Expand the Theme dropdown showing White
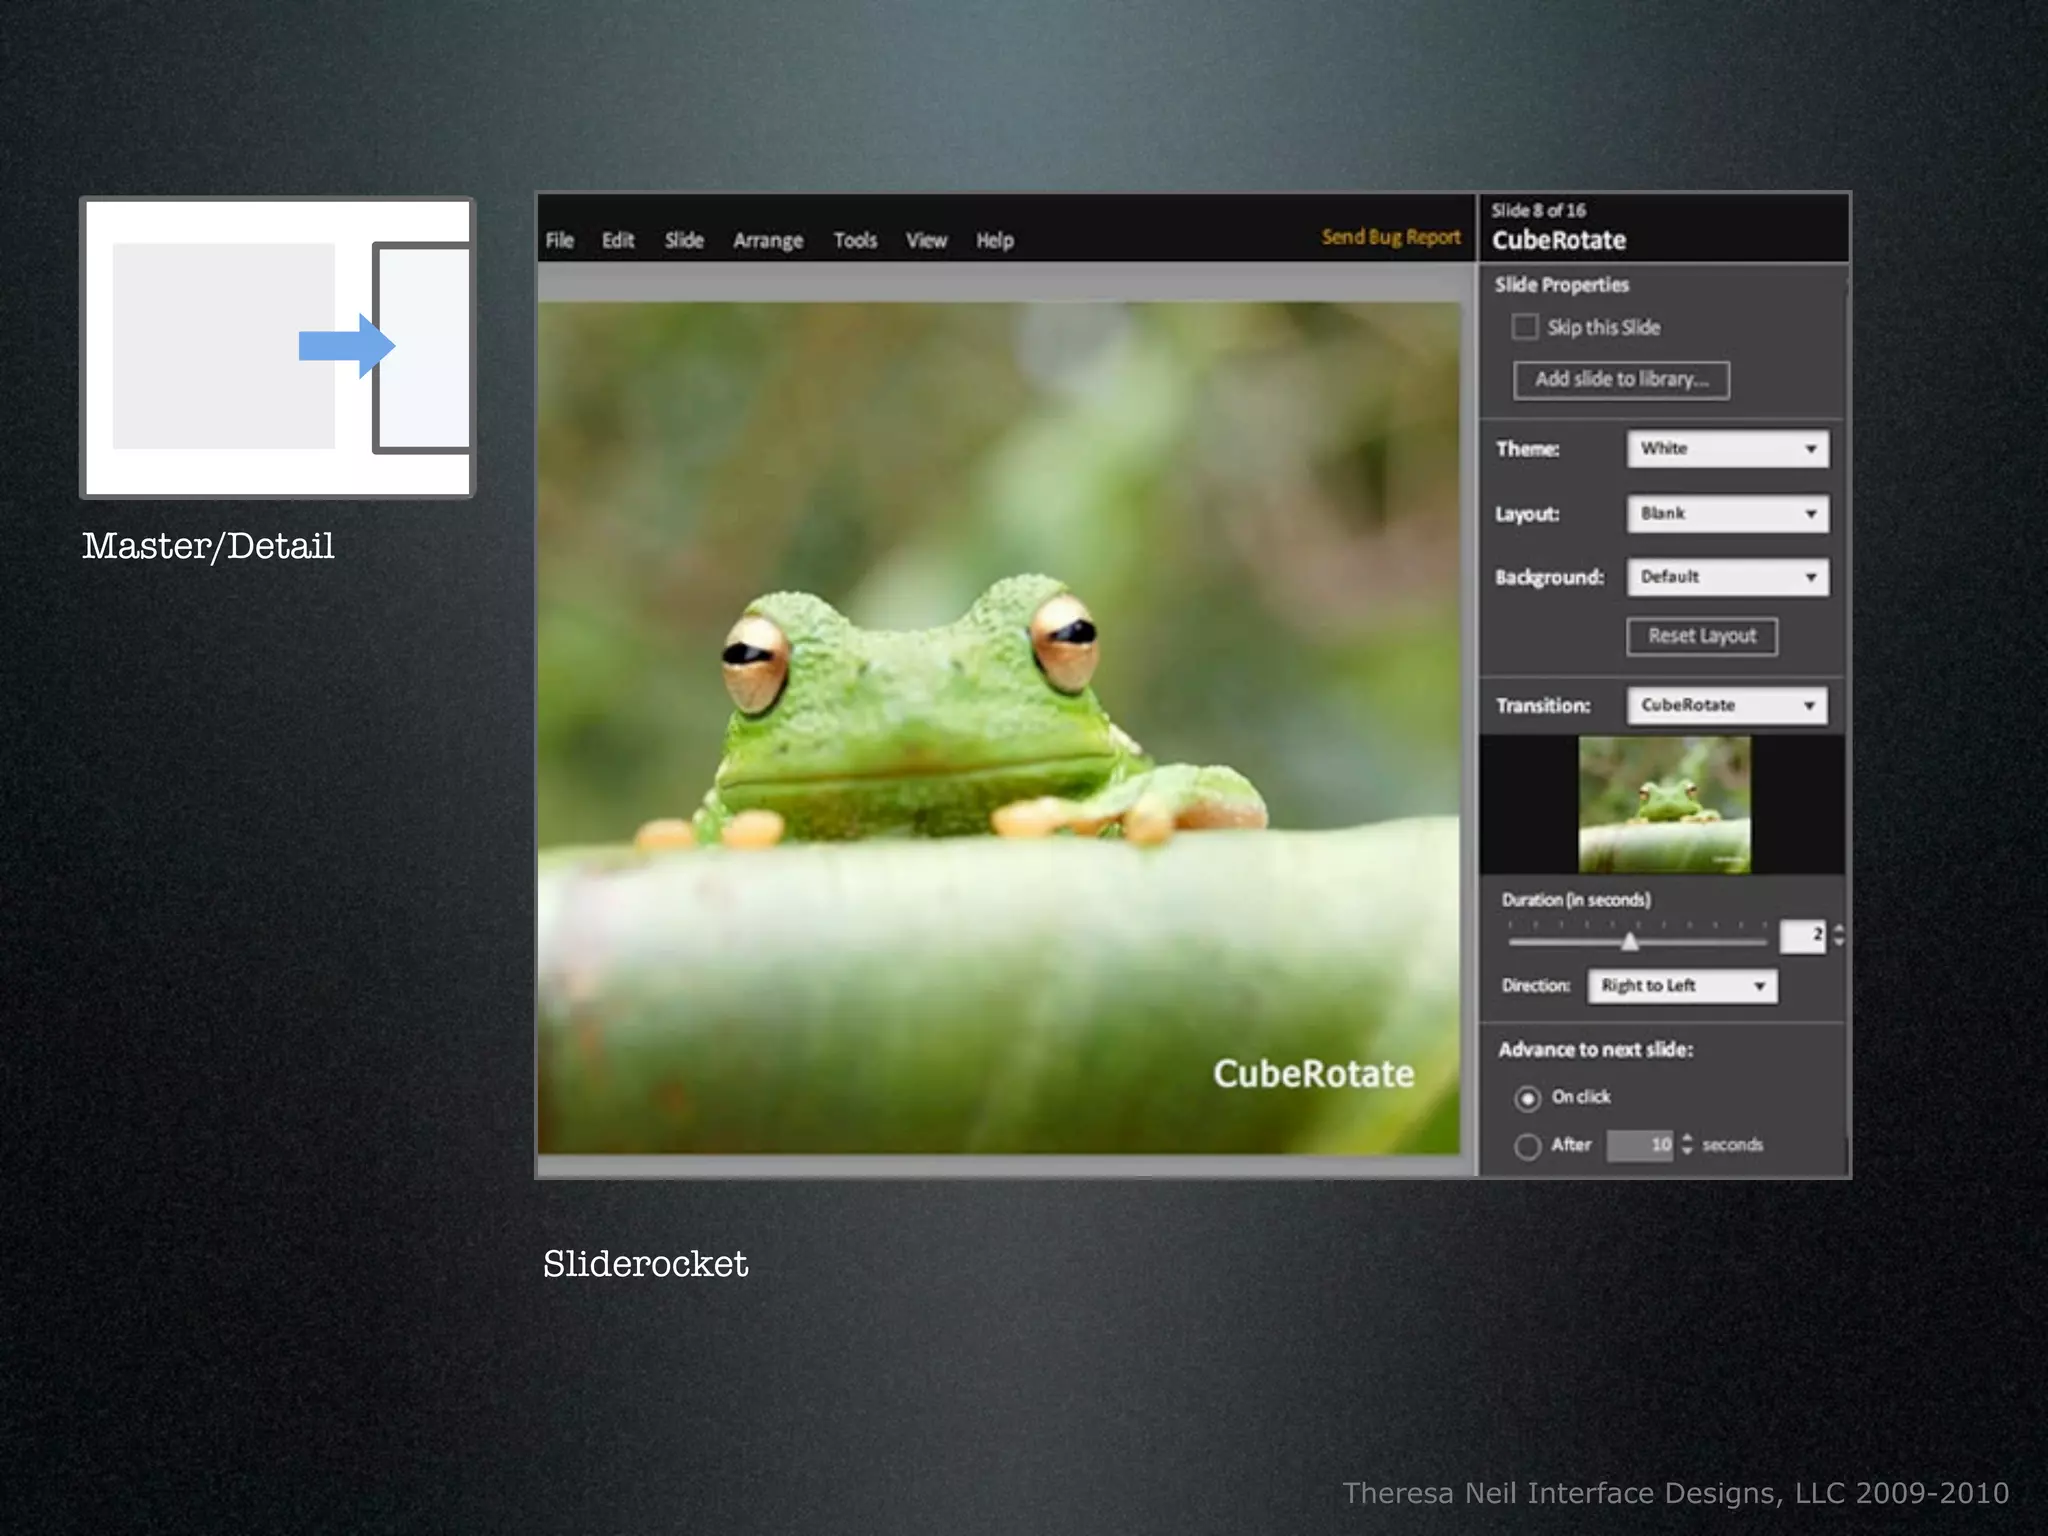Viewport: 2048px width, 1536px height. (1727, 449)
